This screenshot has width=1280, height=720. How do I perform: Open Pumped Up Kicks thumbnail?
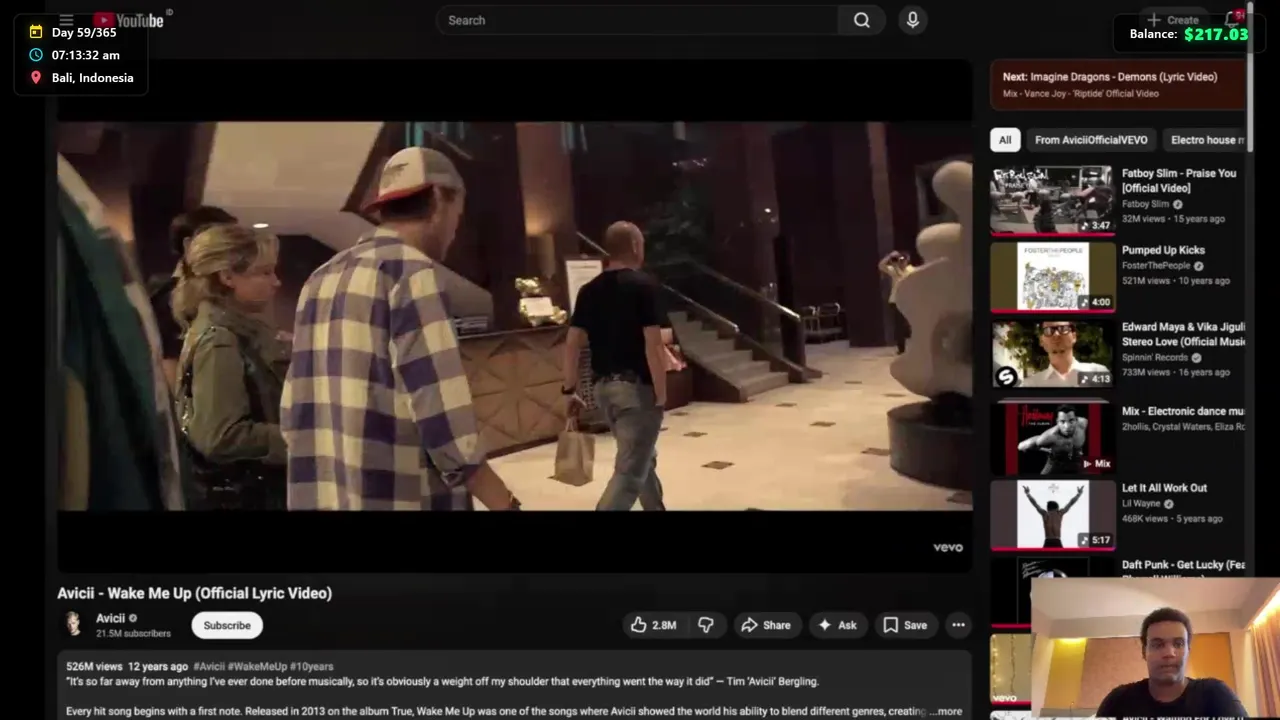pos(1052,276)
